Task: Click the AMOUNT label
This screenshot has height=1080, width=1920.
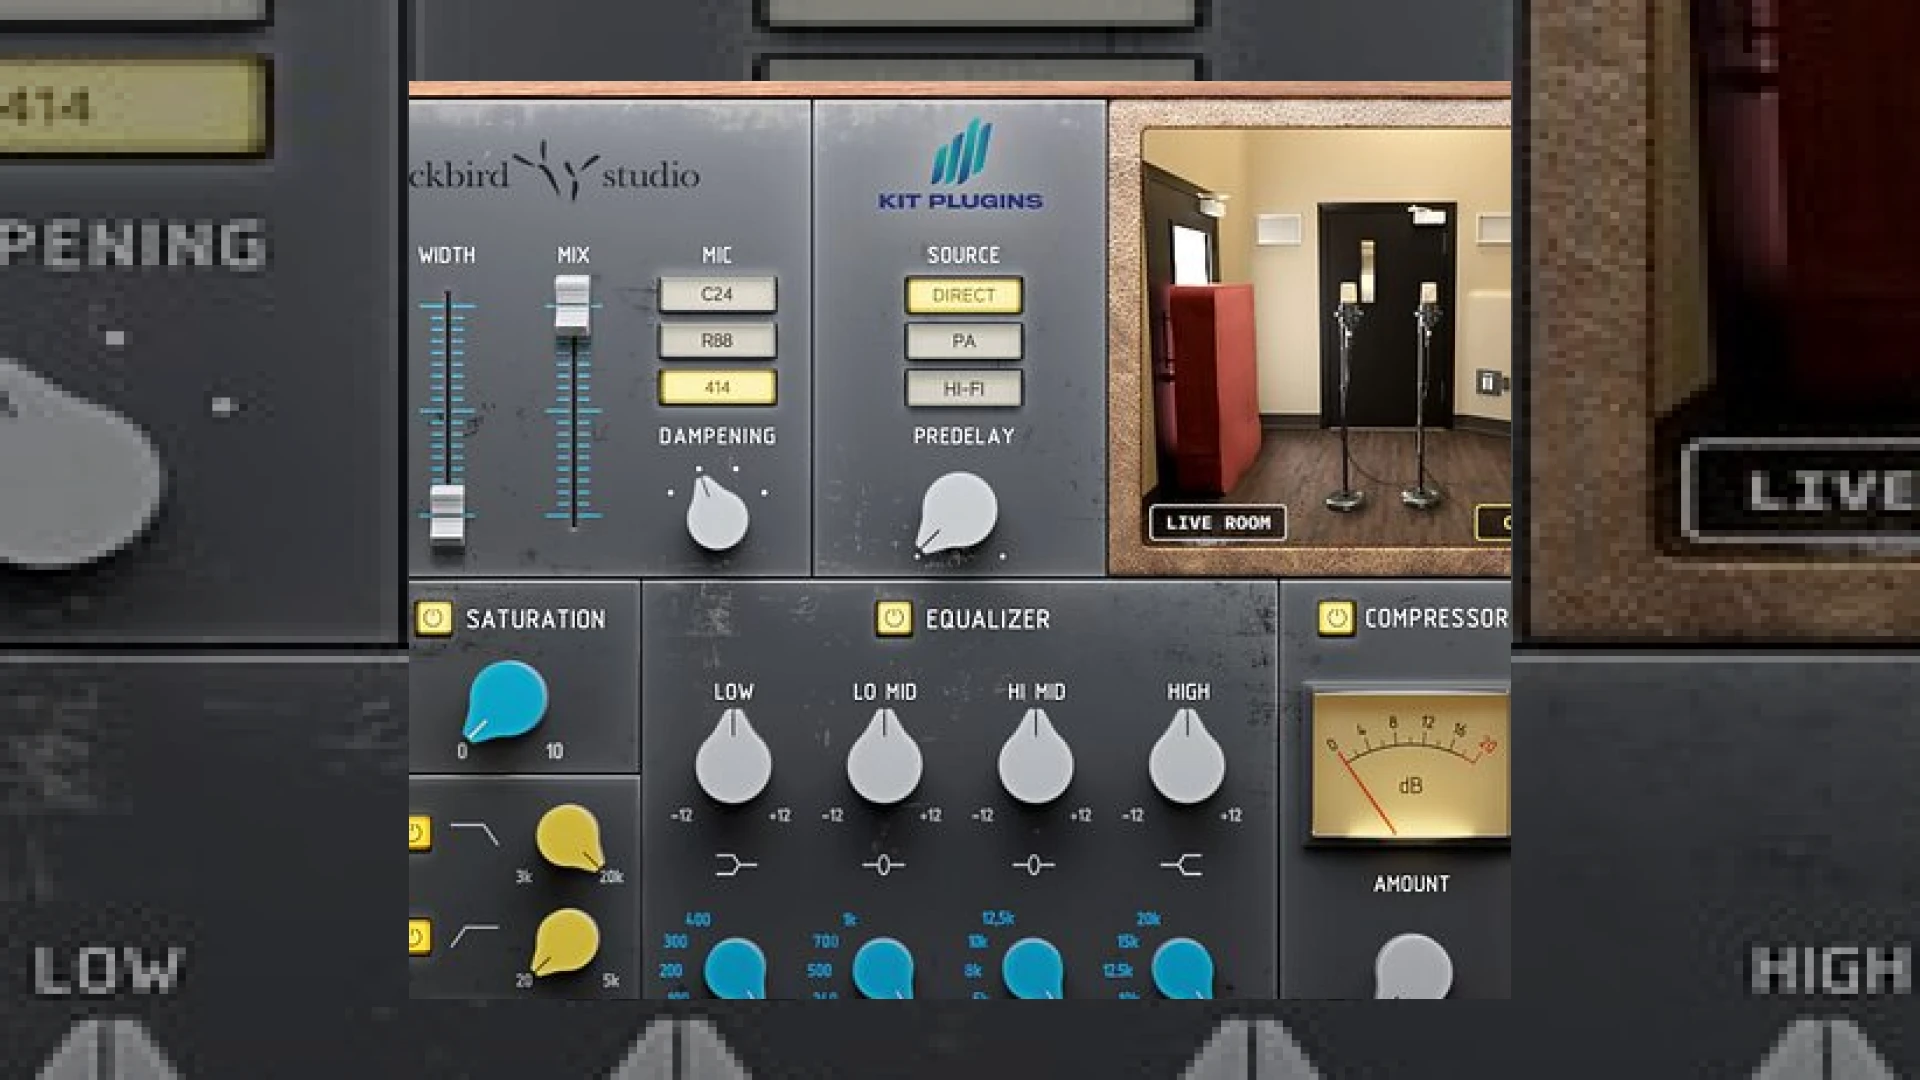Action: 1411,884
